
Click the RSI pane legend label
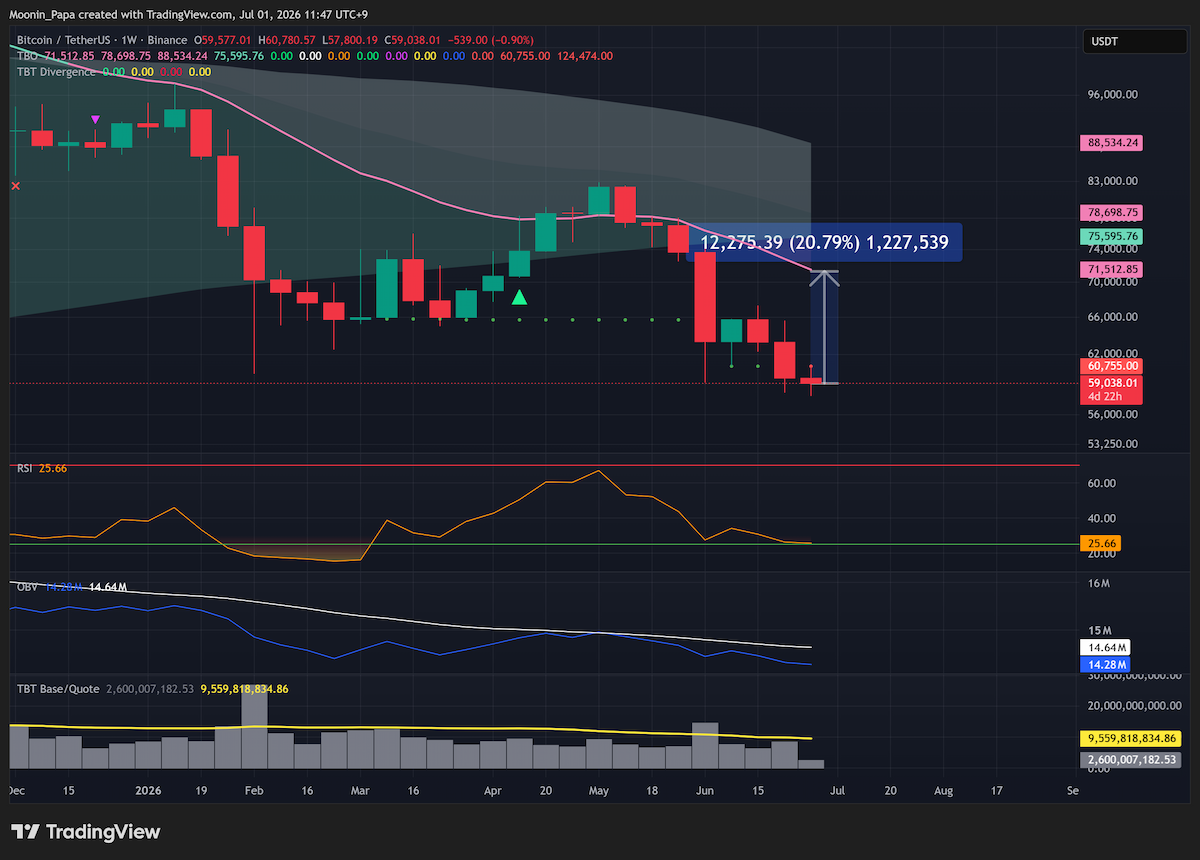pos(25,468)
